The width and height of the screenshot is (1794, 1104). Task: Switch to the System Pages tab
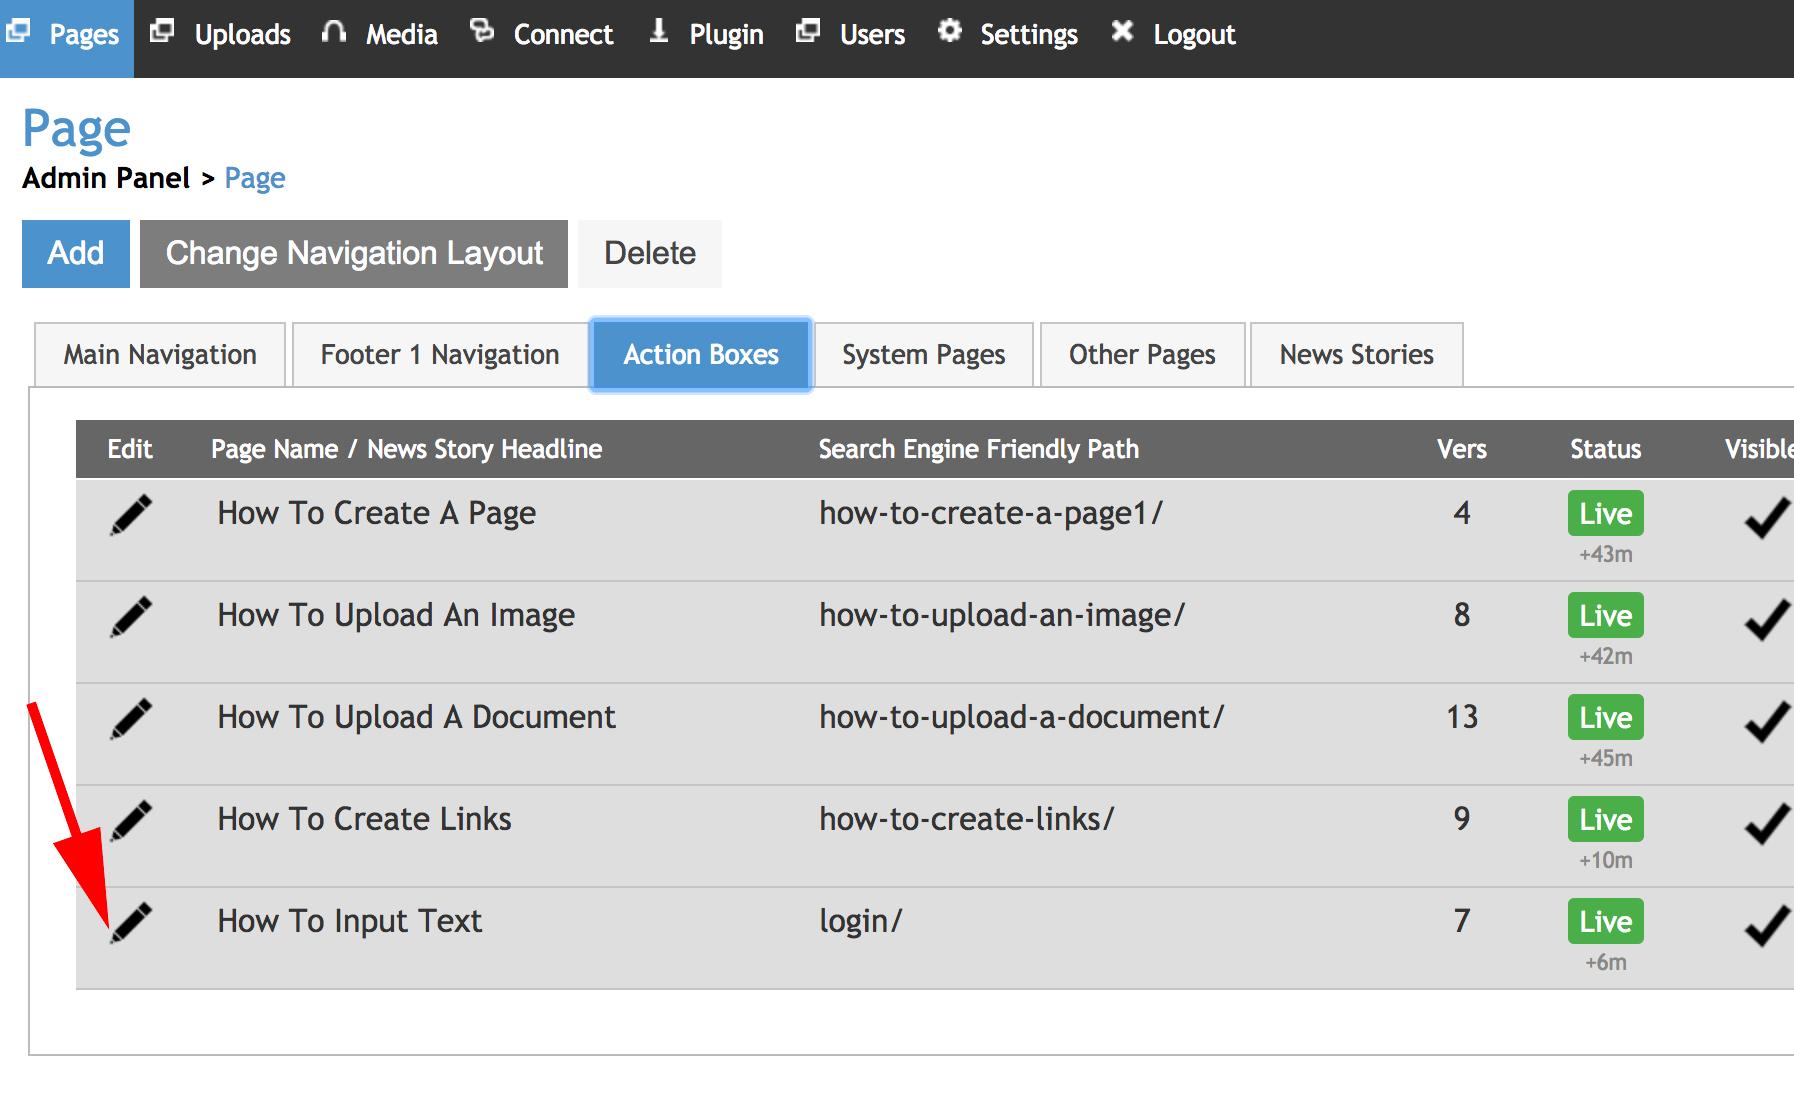(x=922, y=354)
